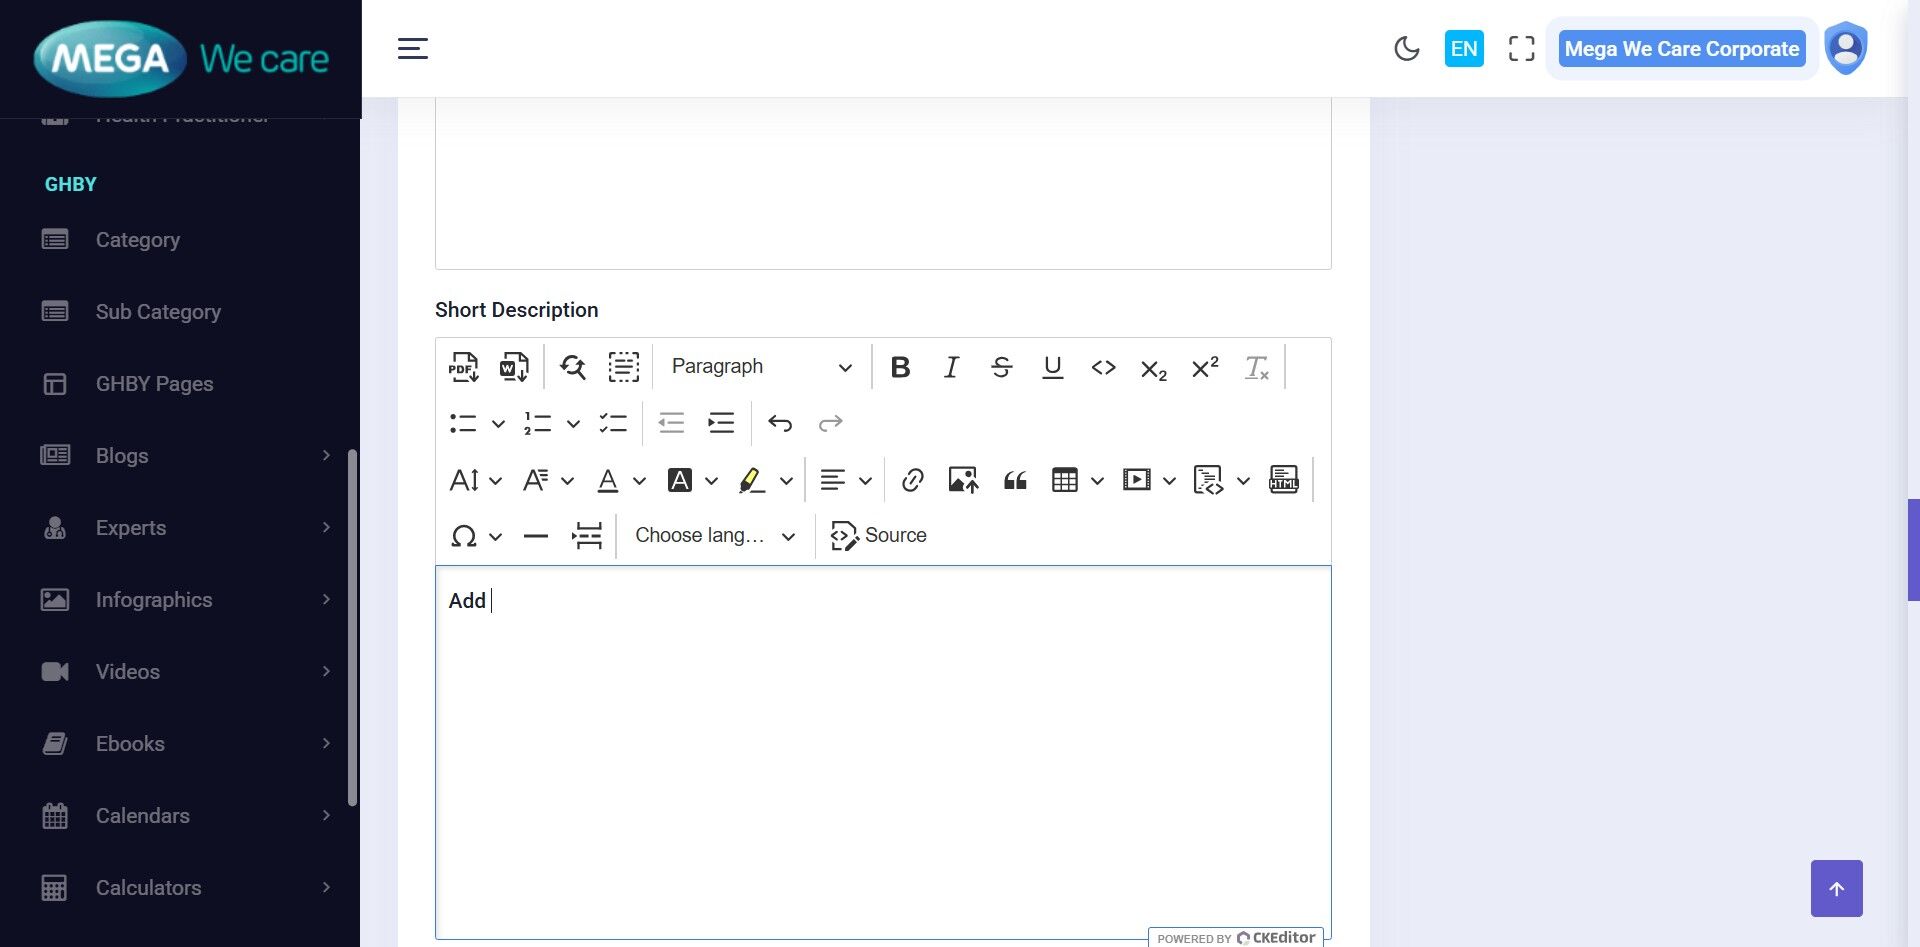Click the undo arrow in the toolbar
1920x947 pixels.
tap(780, 423)
